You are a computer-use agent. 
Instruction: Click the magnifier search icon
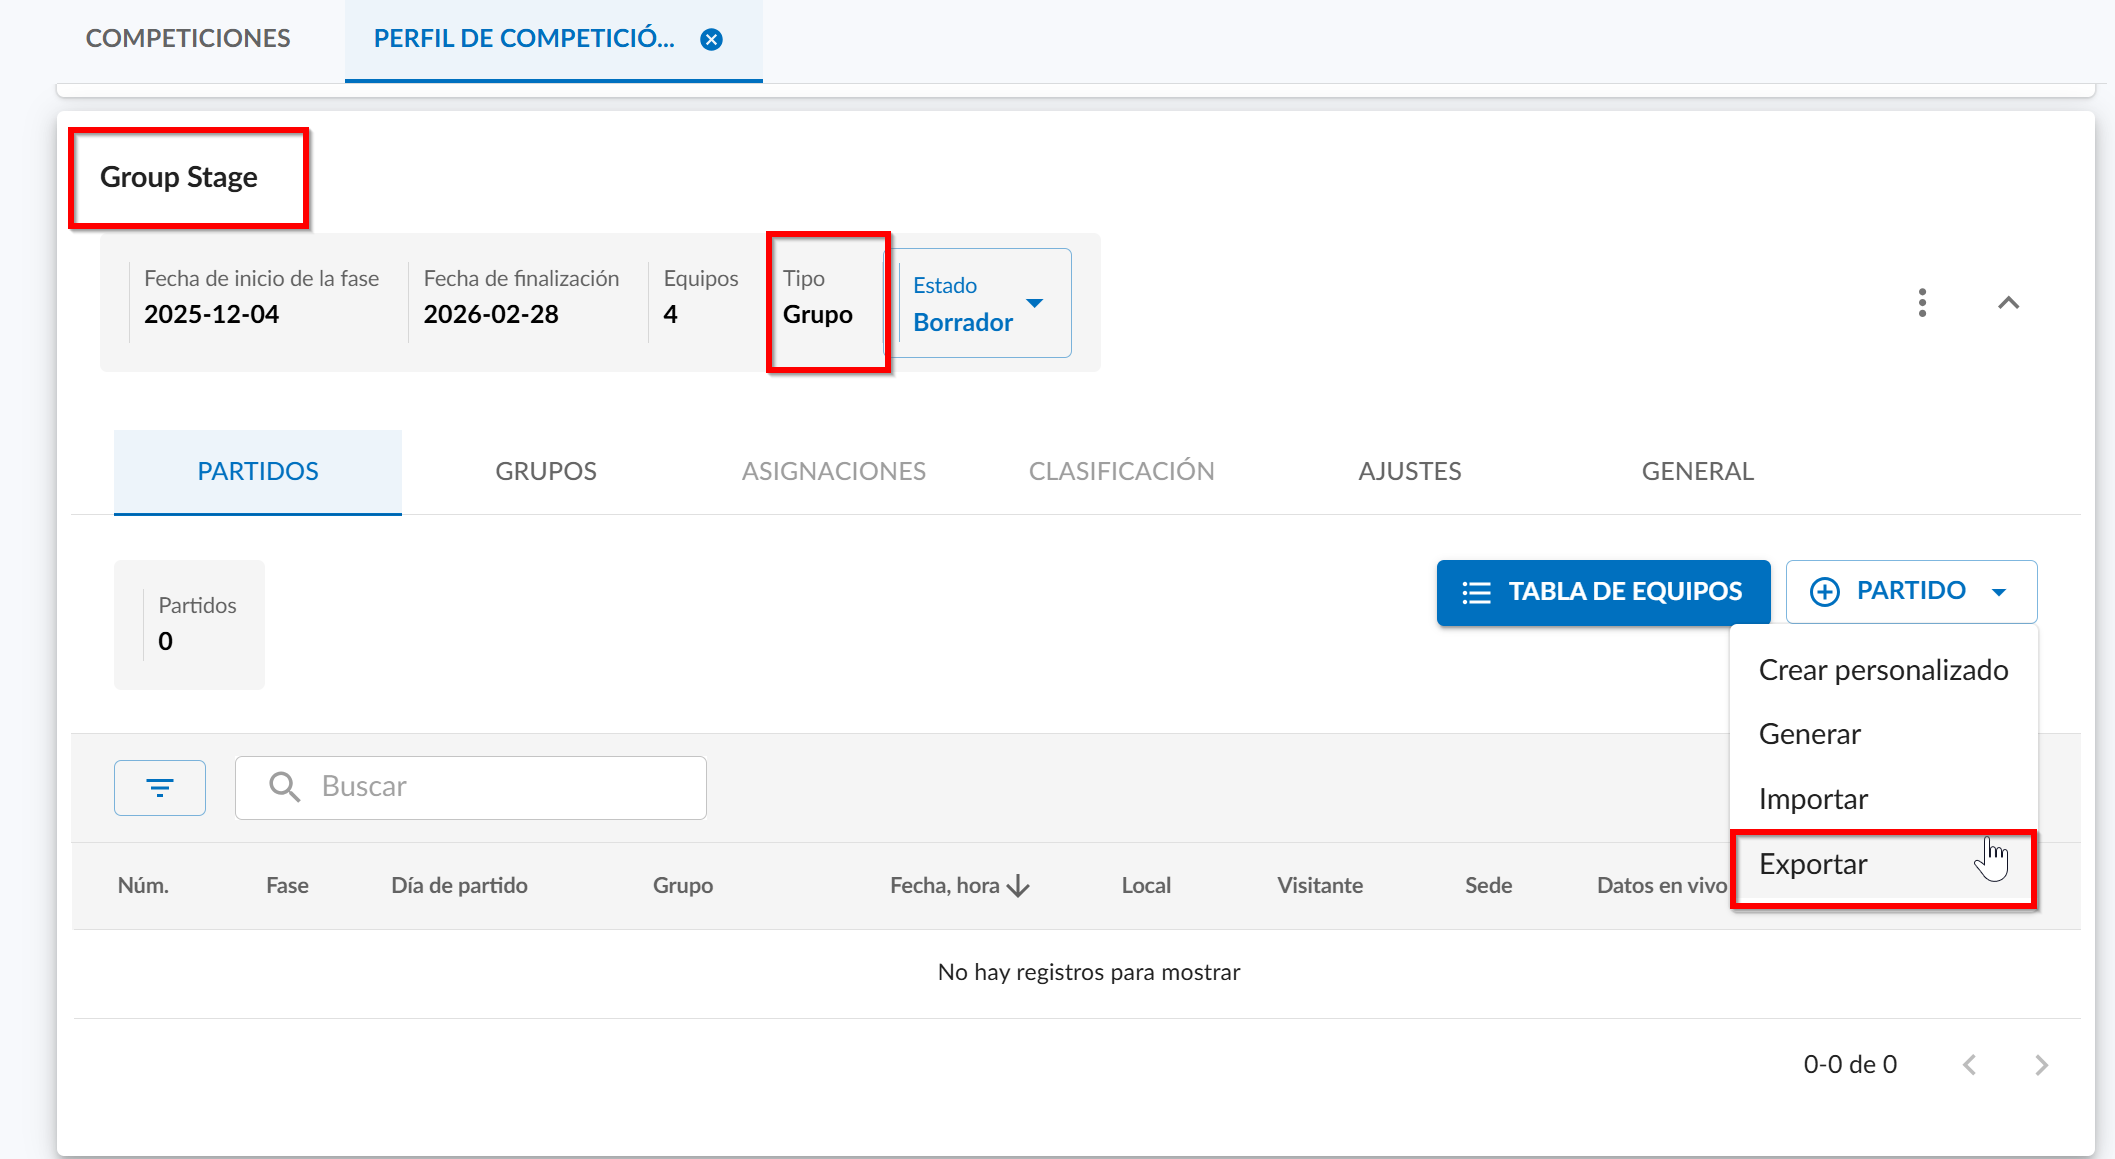click(285, 787)
